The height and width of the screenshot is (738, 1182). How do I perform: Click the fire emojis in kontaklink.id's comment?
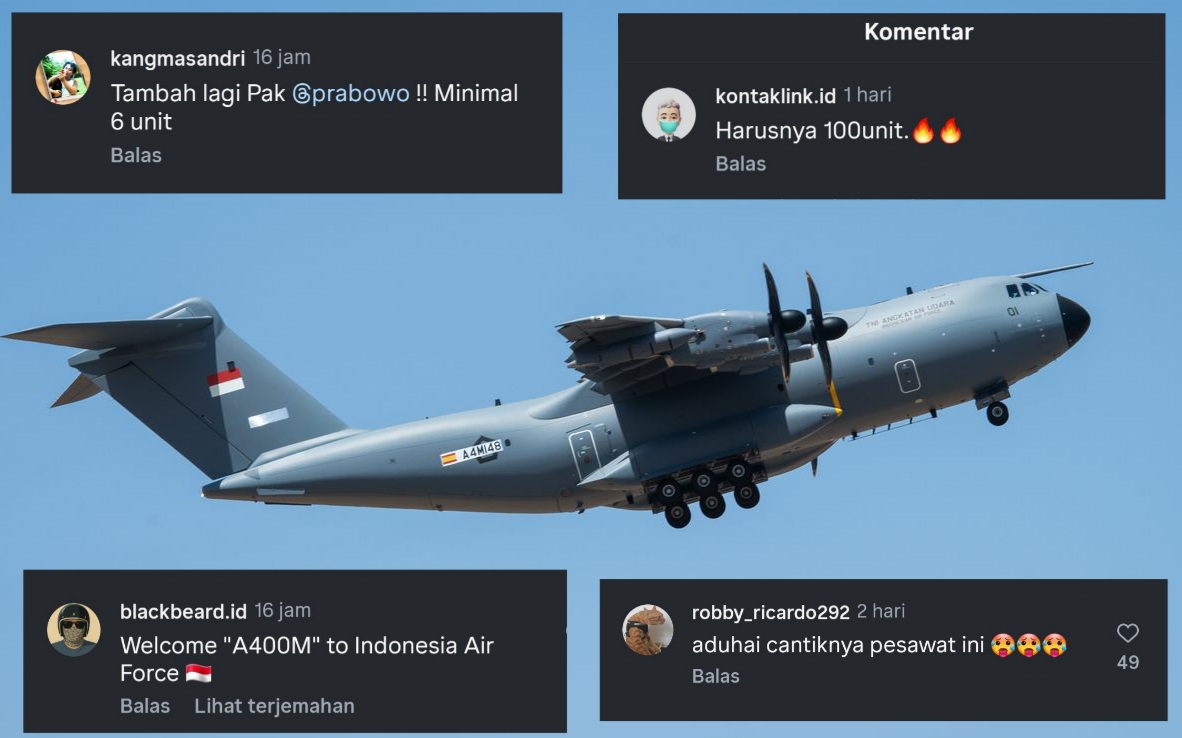(937, 130)
